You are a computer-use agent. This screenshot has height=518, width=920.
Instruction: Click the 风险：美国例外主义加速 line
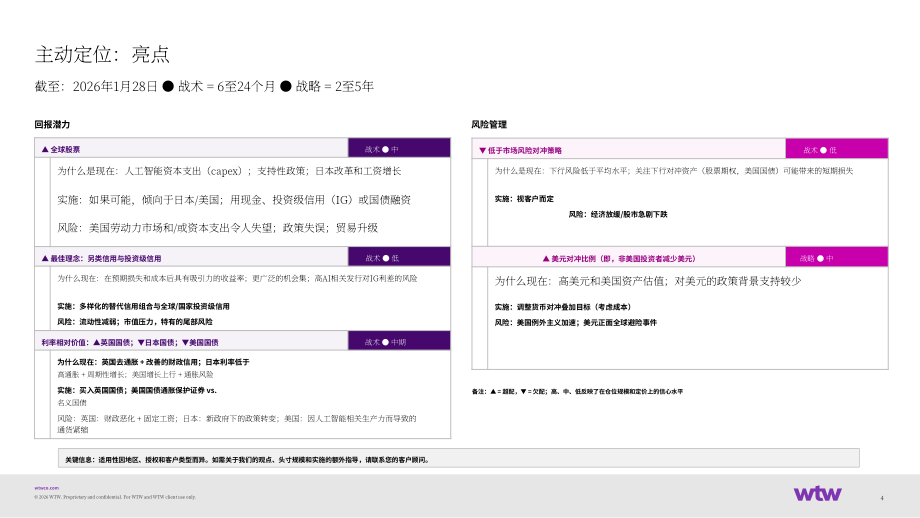pyautogui.click(x=576, y=322)
